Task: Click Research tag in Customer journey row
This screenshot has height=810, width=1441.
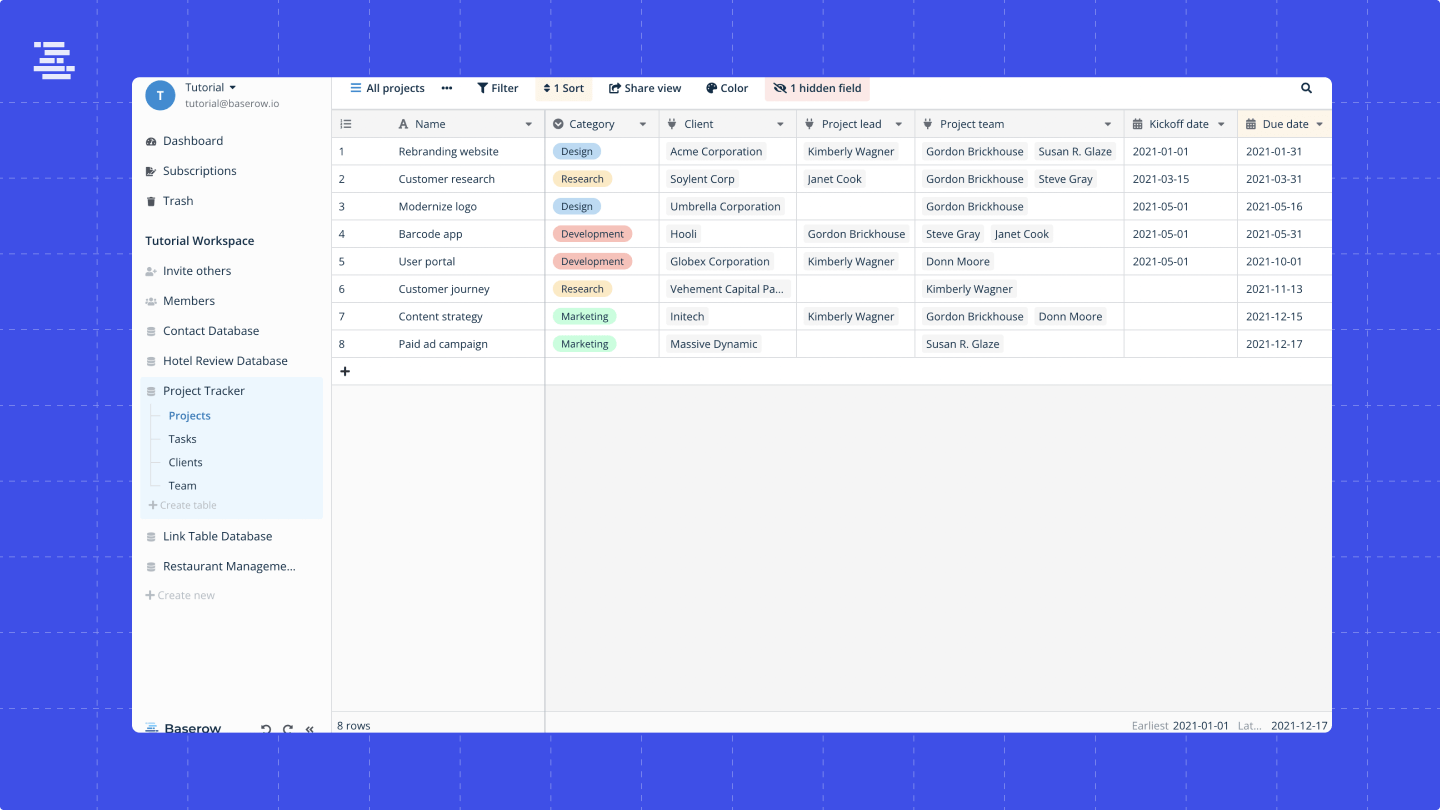Action: (x=582, y=289)
